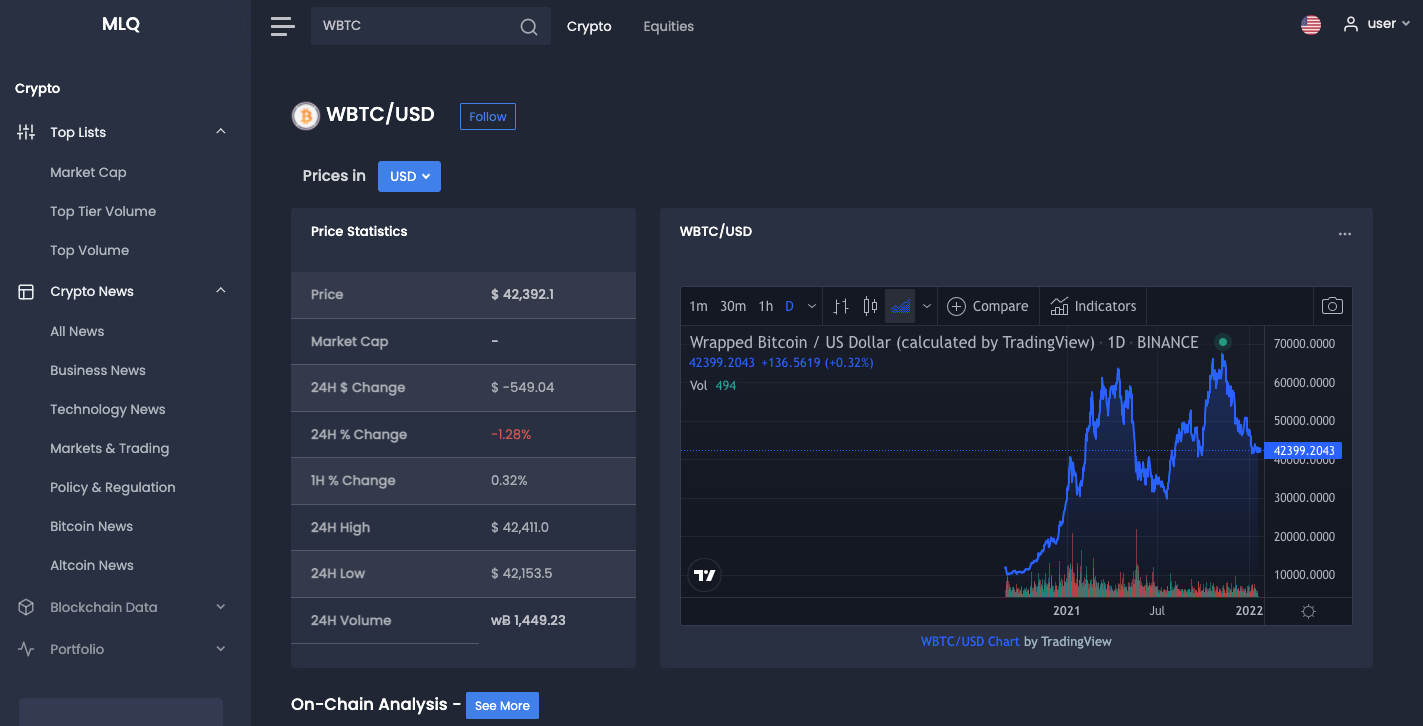Click the Compare plus icon button
This screenshot has width=1423, height=726.
[987, 306]
